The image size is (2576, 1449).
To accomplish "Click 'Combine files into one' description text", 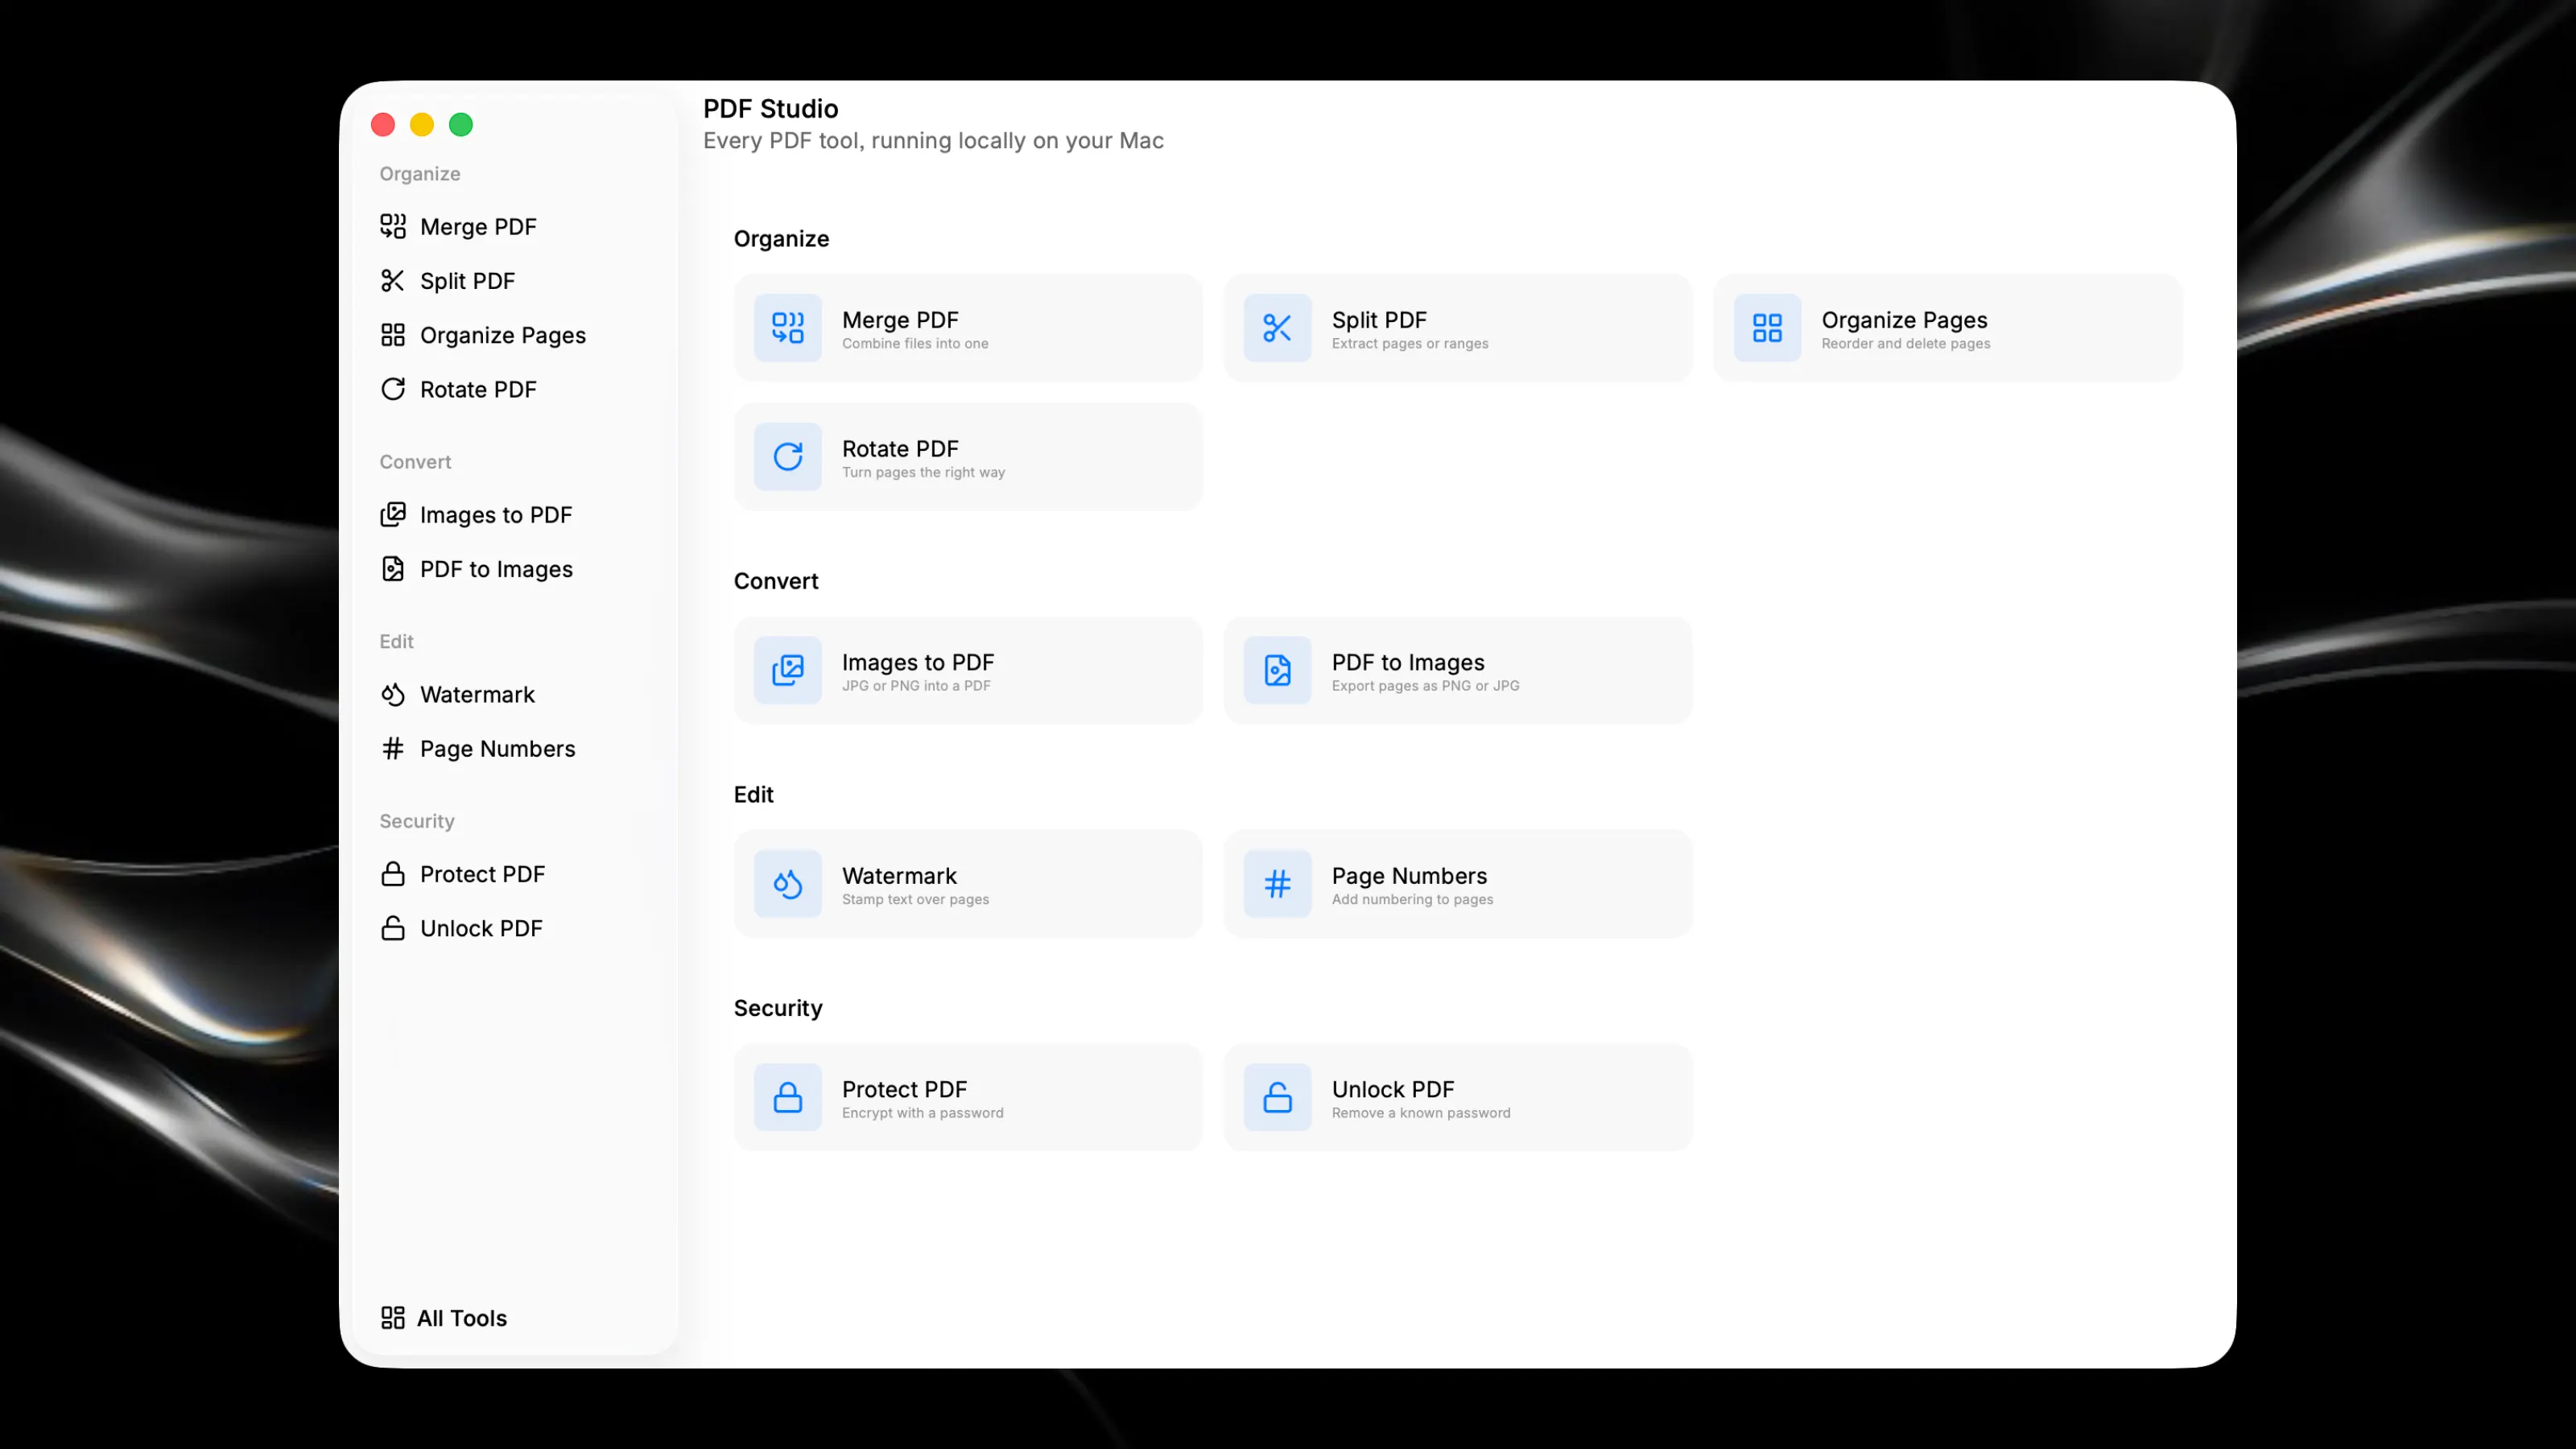I will tap(915, 343).
